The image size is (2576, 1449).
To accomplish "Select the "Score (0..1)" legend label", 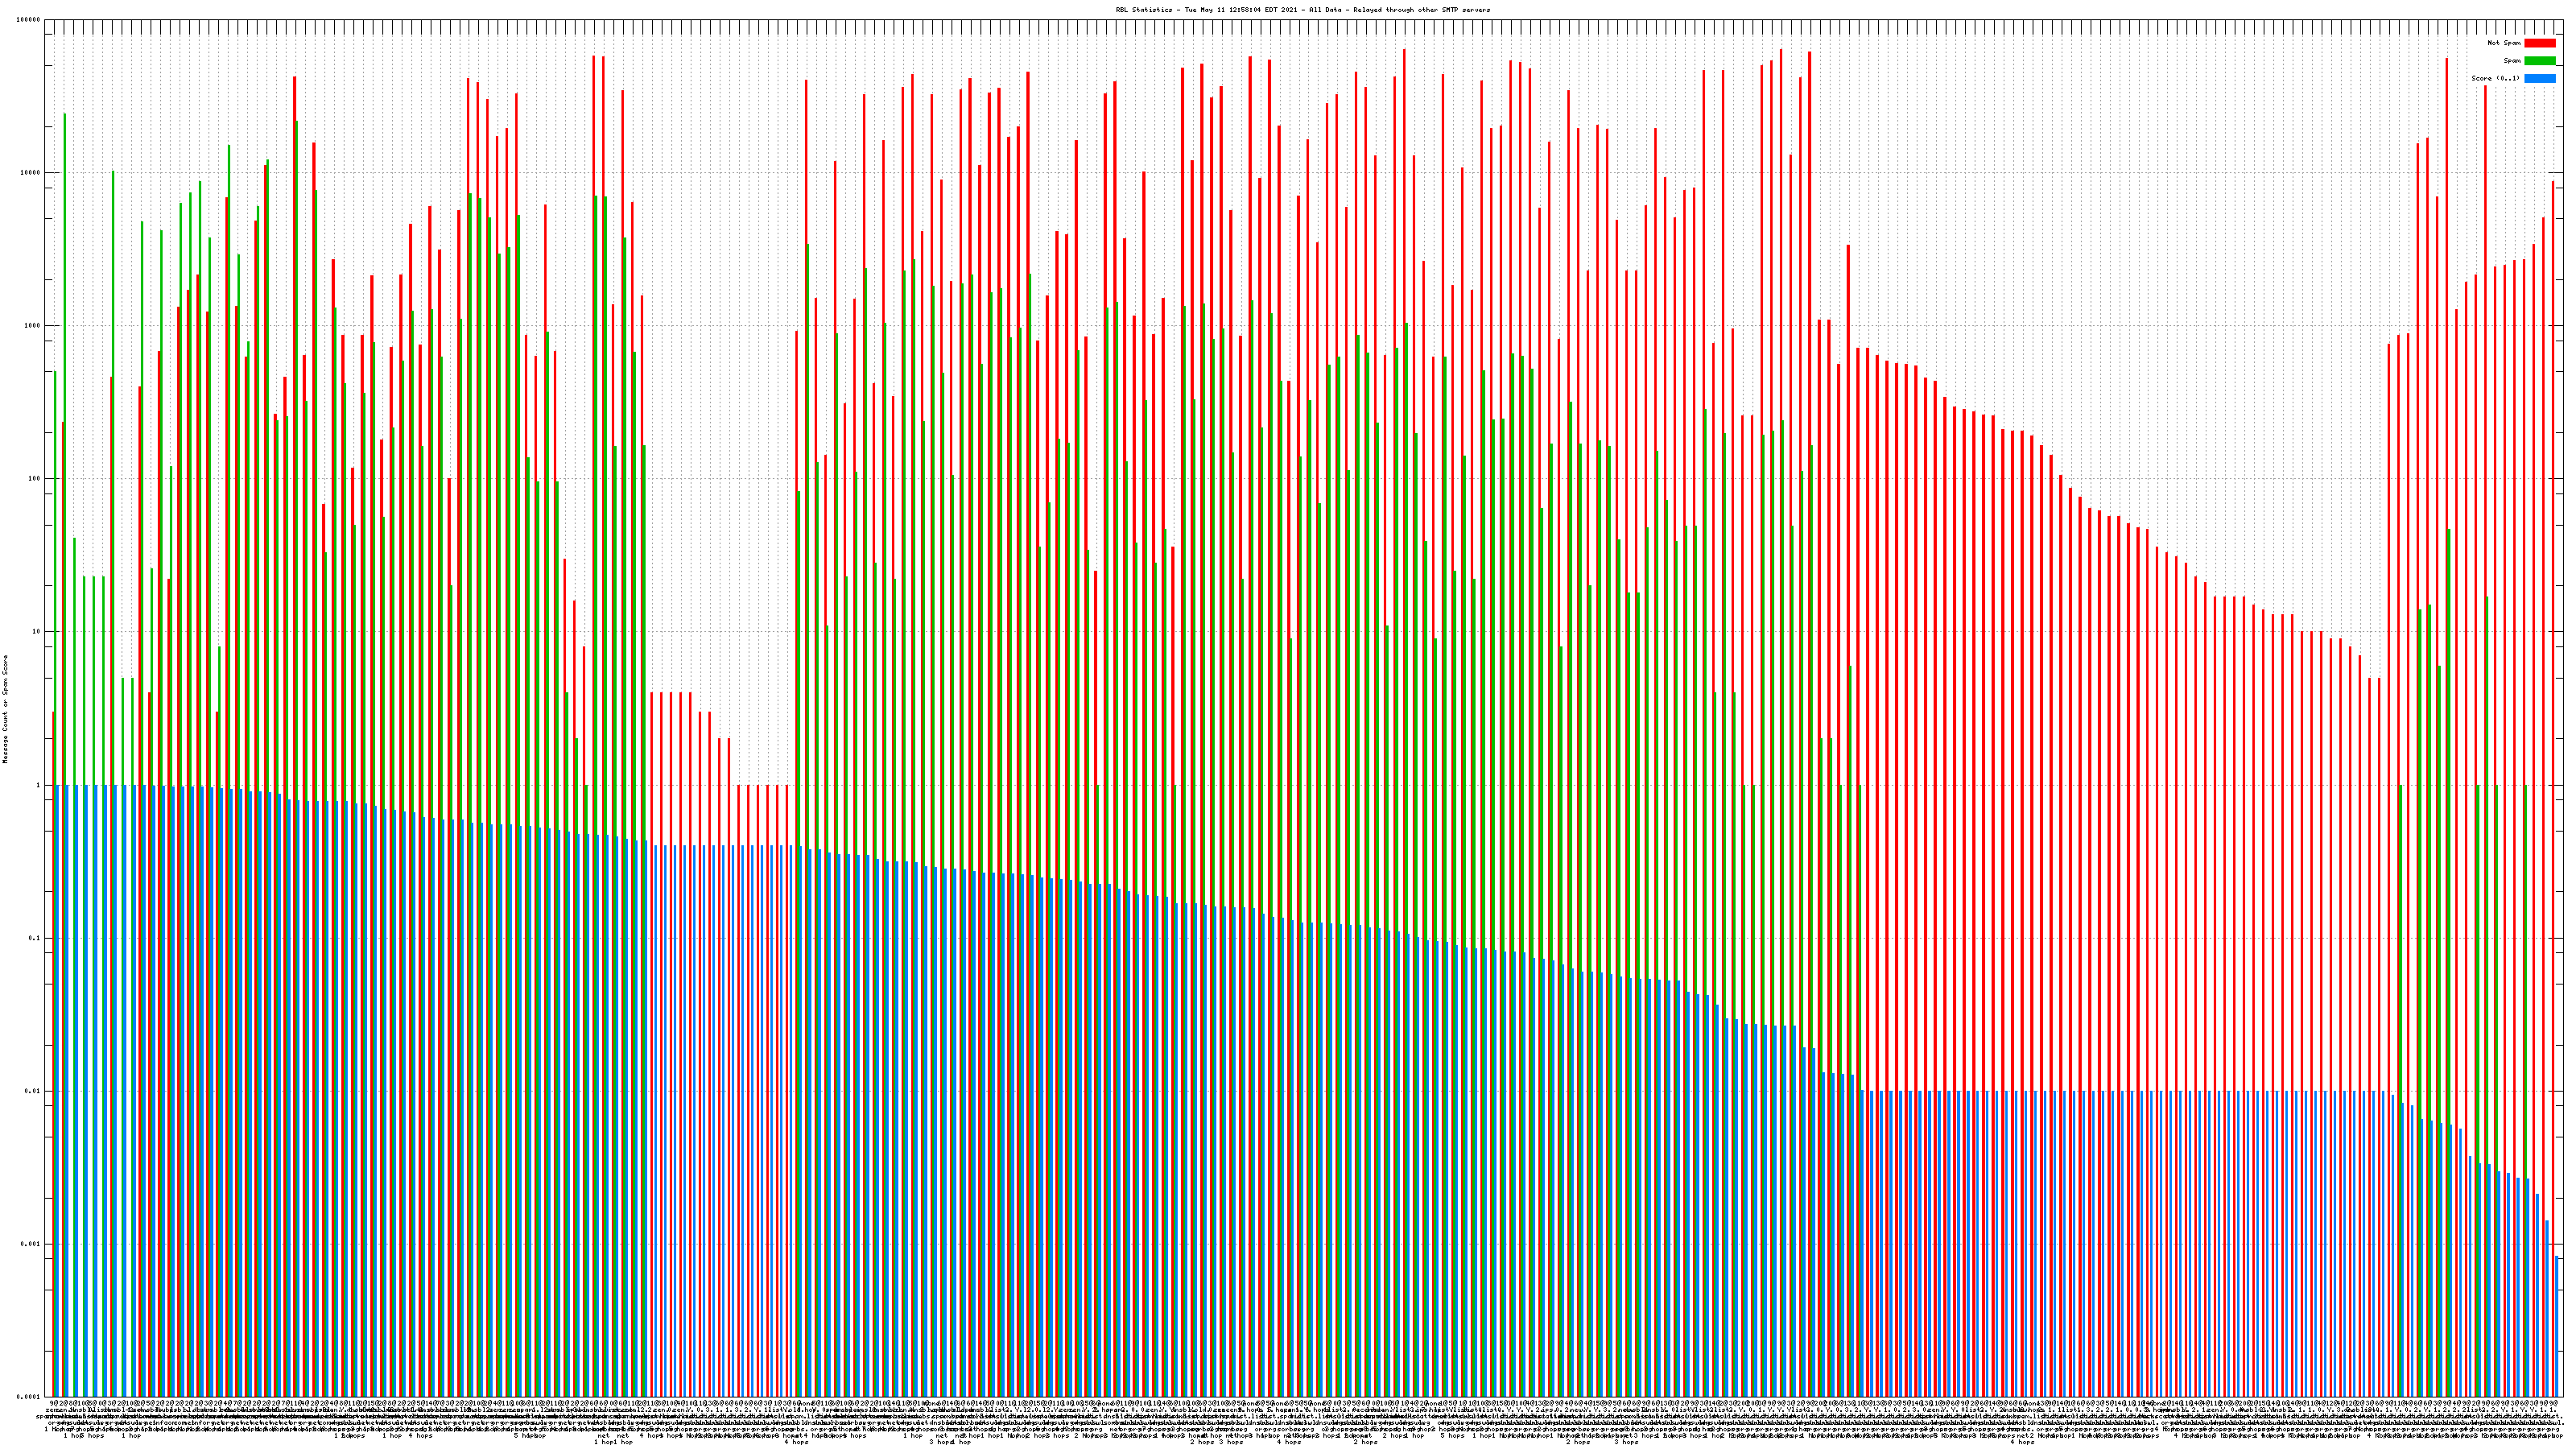I will coord(2495,78).
